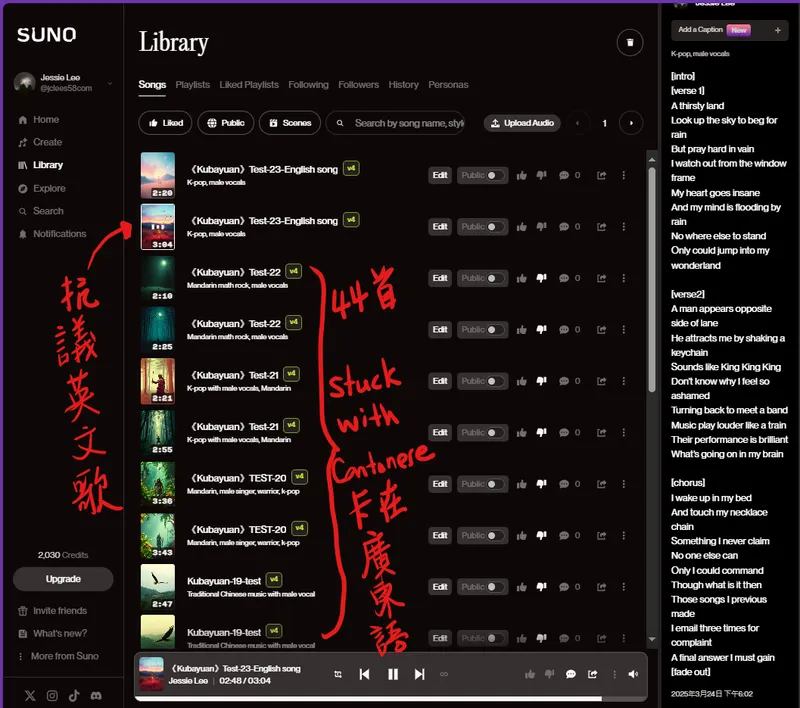The image size is (800, 708).
Task: Open more options for second Test-23-English song (3:04)
Action: coord(623,227)
